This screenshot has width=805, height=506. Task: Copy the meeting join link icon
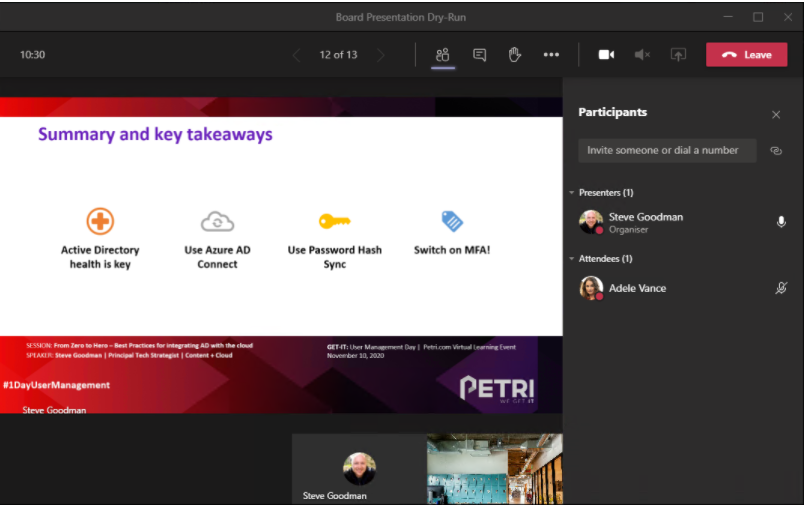pyautogui.click(x=776, y=151)
